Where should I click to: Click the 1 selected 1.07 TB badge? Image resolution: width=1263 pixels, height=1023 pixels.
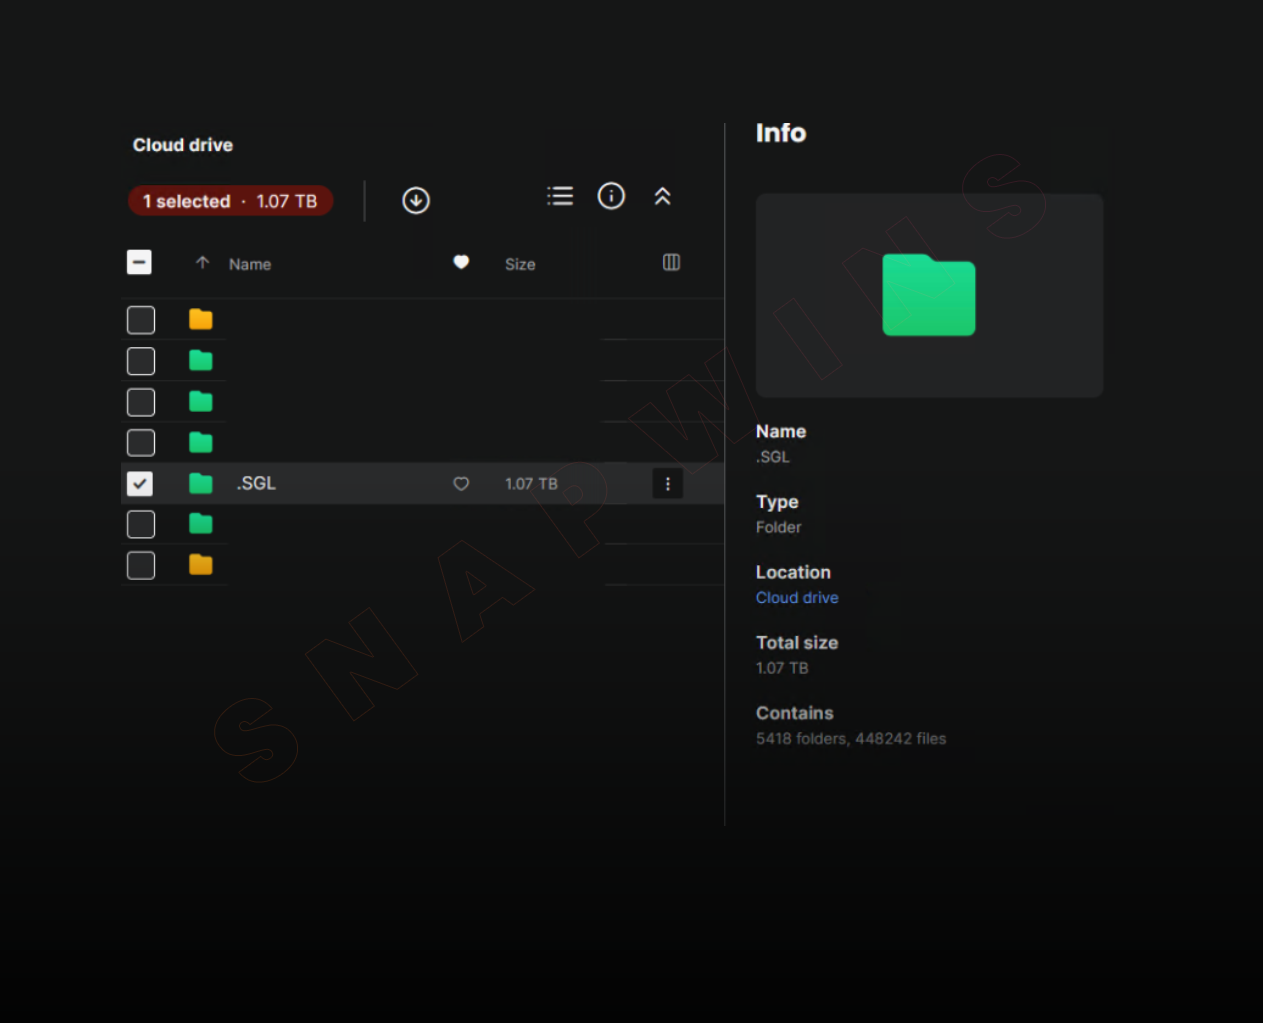click(230, 201)
